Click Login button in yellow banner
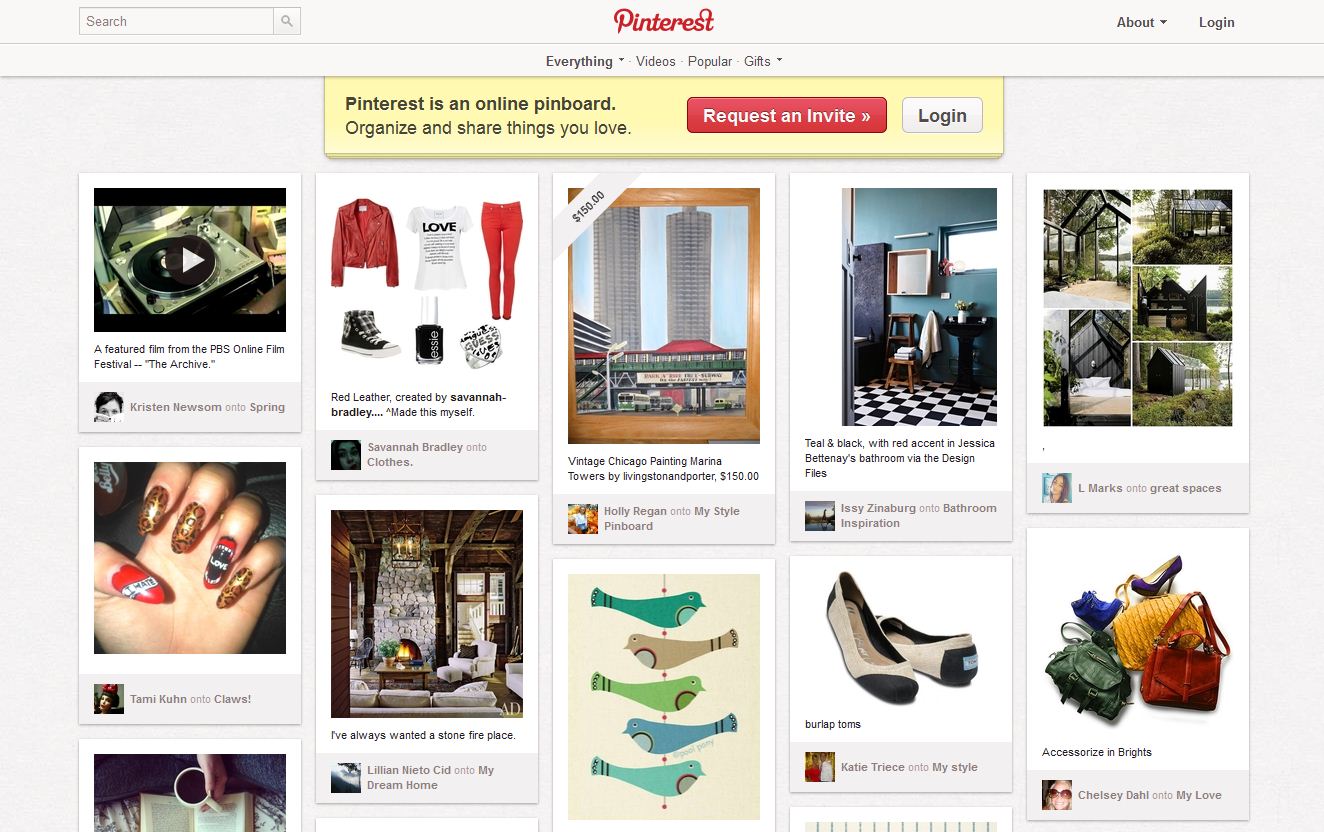1324x832 pixels. point(942,115)
